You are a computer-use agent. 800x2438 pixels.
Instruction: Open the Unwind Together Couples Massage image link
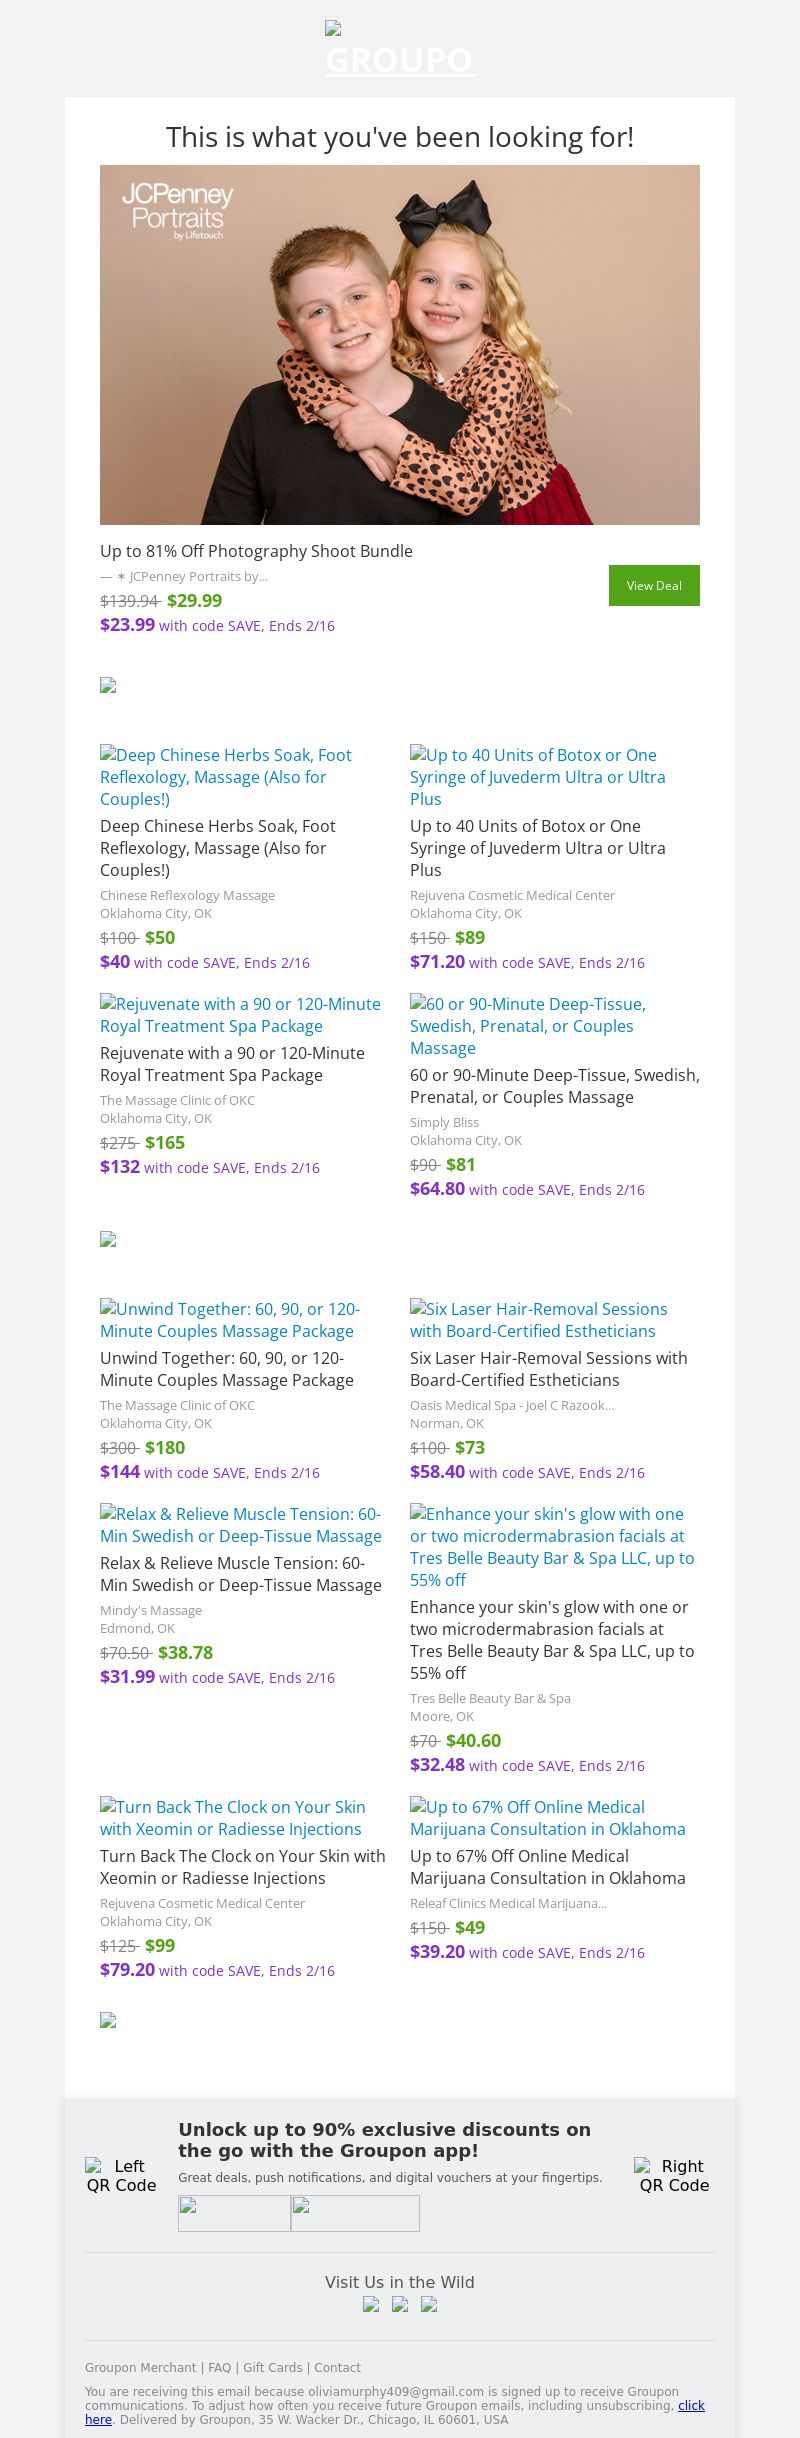[x=229, y=1319]
